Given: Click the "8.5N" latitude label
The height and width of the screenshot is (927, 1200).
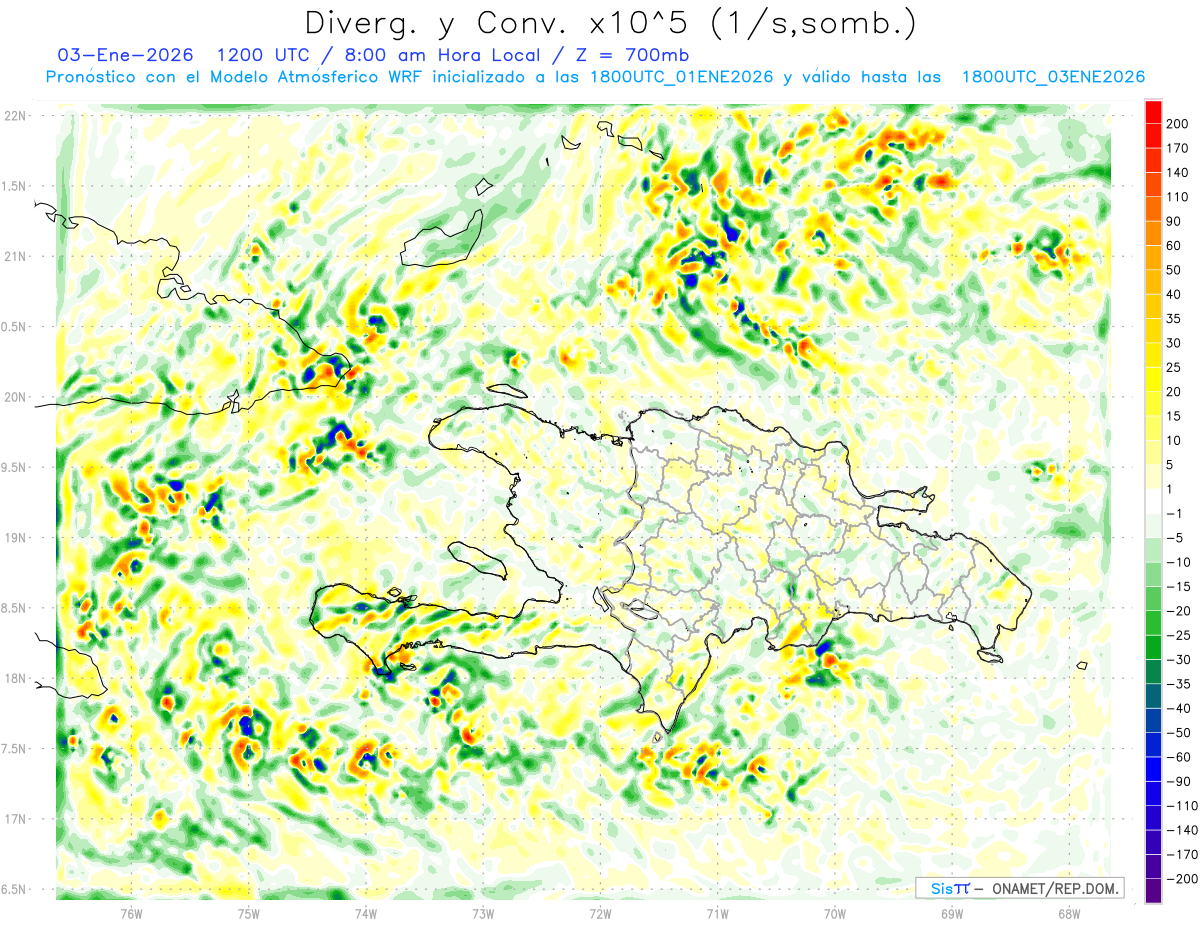Looking at the screenshot, I should coord(15,608).
